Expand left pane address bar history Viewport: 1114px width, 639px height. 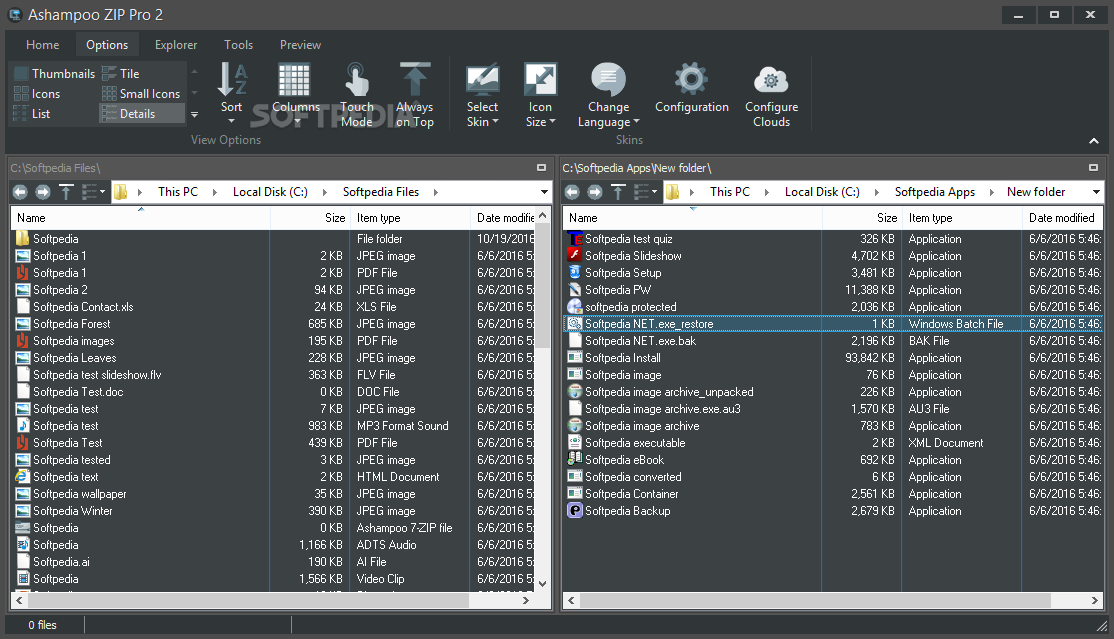pyautogui.click(x=544, y=192)
